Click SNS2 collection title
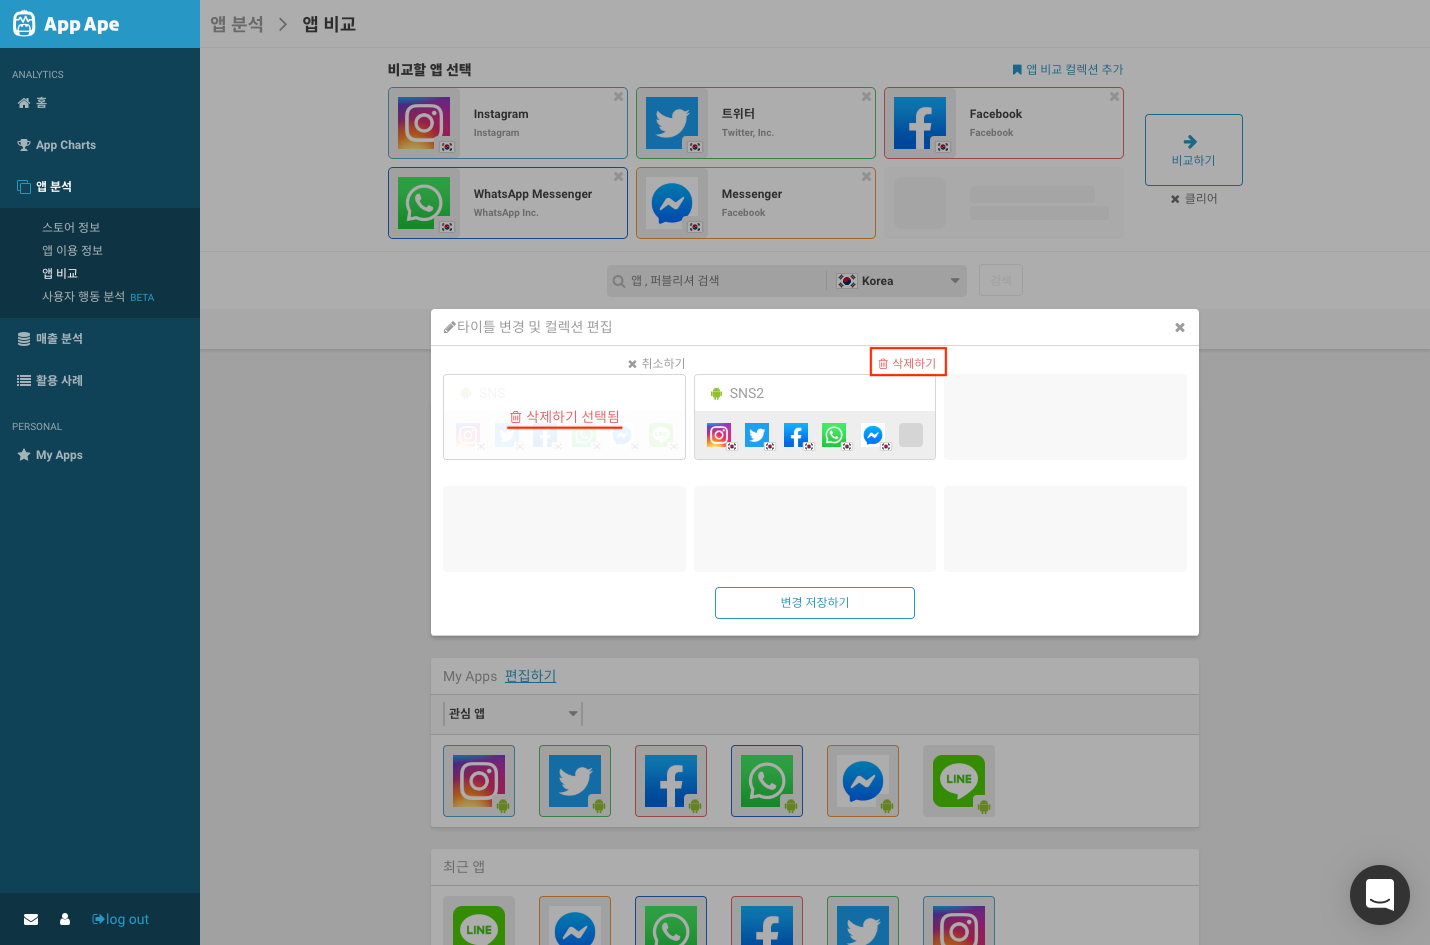Viewport: 1430px width, 945px height. tap(746, 394)
